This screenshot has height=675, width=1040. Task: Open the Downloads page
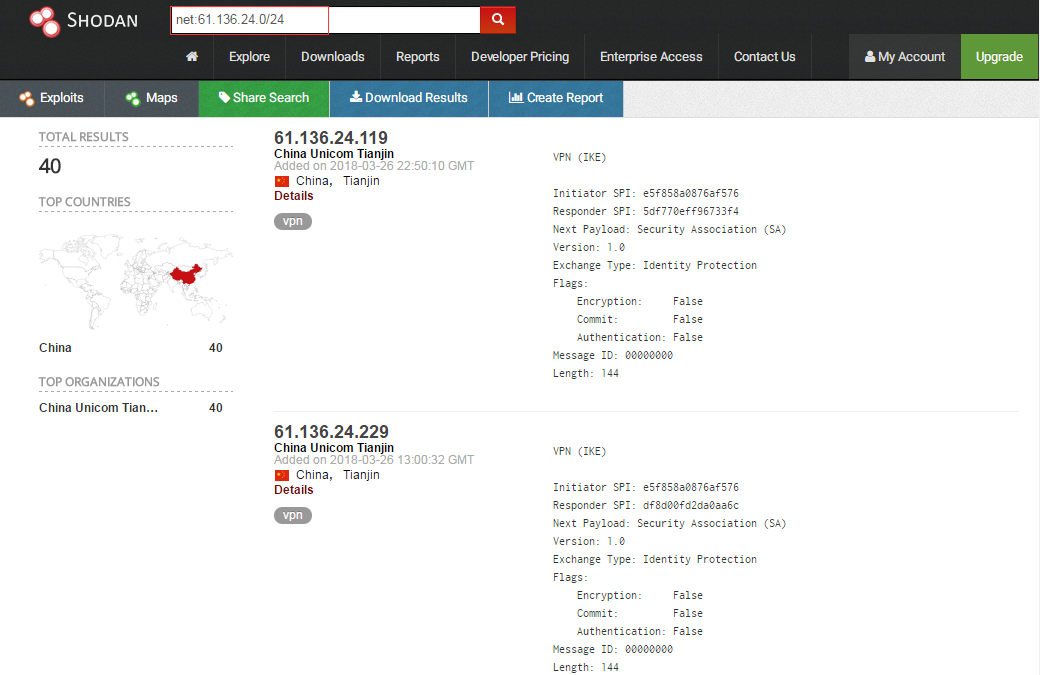click(332, 56)
